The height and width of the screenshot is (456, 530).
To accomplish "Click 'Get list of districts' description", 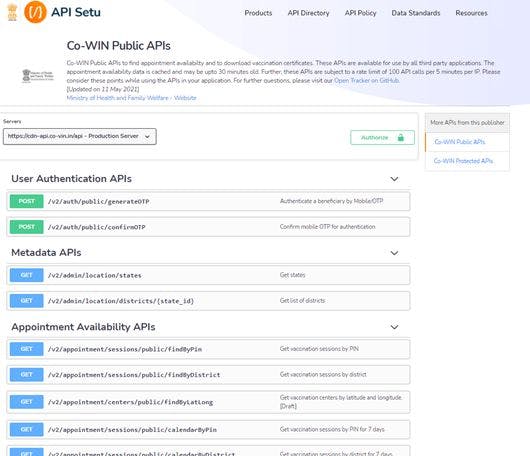I will (302, 301).
